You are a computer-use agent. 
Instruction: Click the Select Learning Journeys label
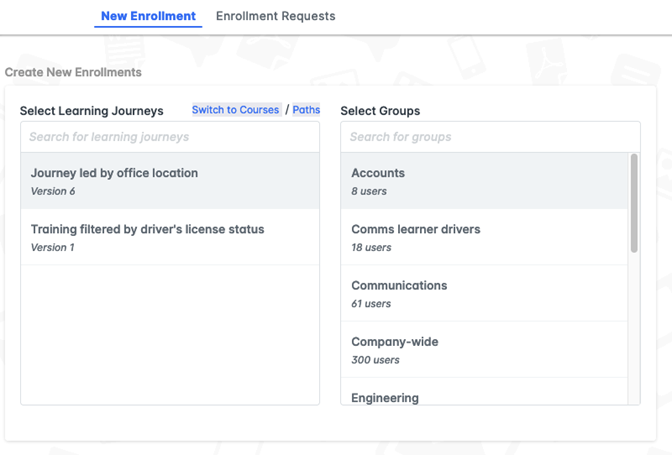pos(91,111)
